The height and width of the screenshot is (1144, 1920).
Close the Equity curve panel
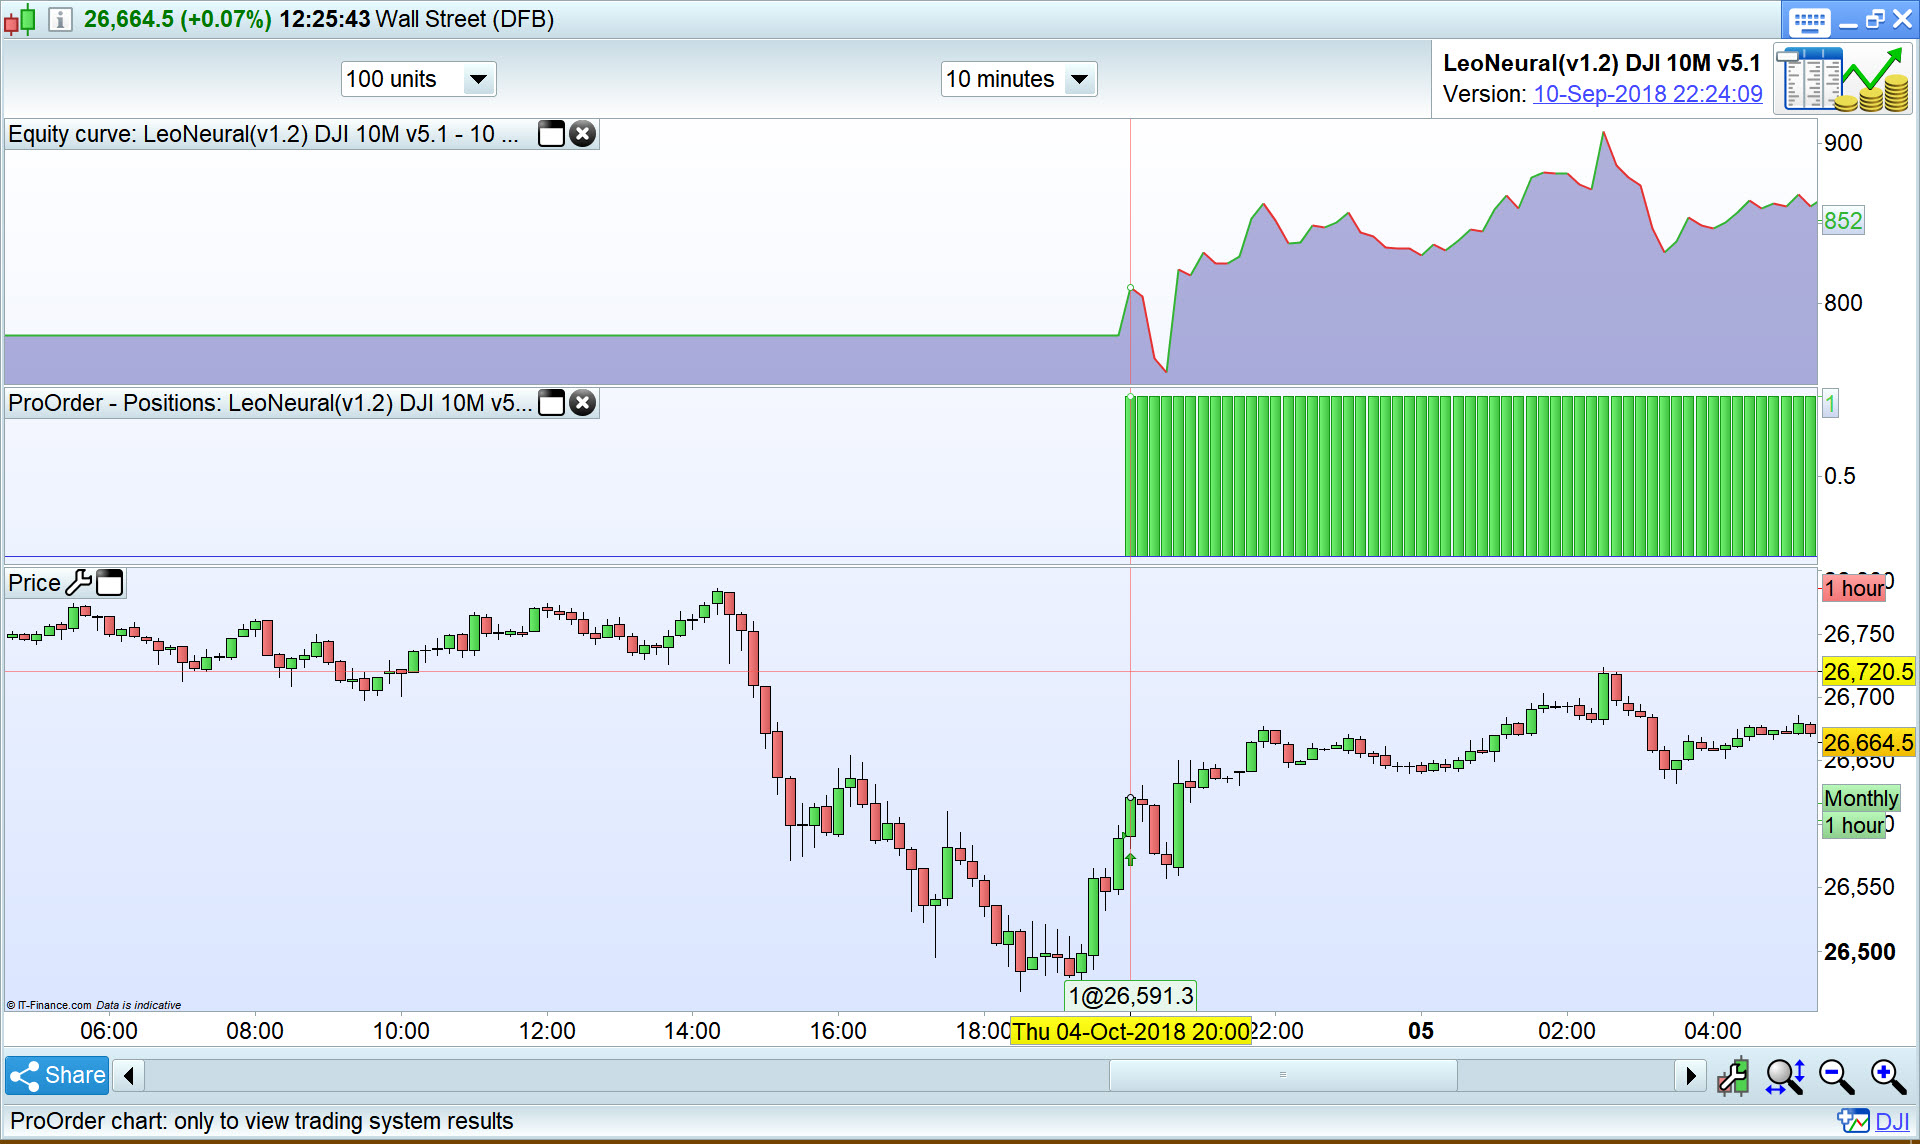583,134
